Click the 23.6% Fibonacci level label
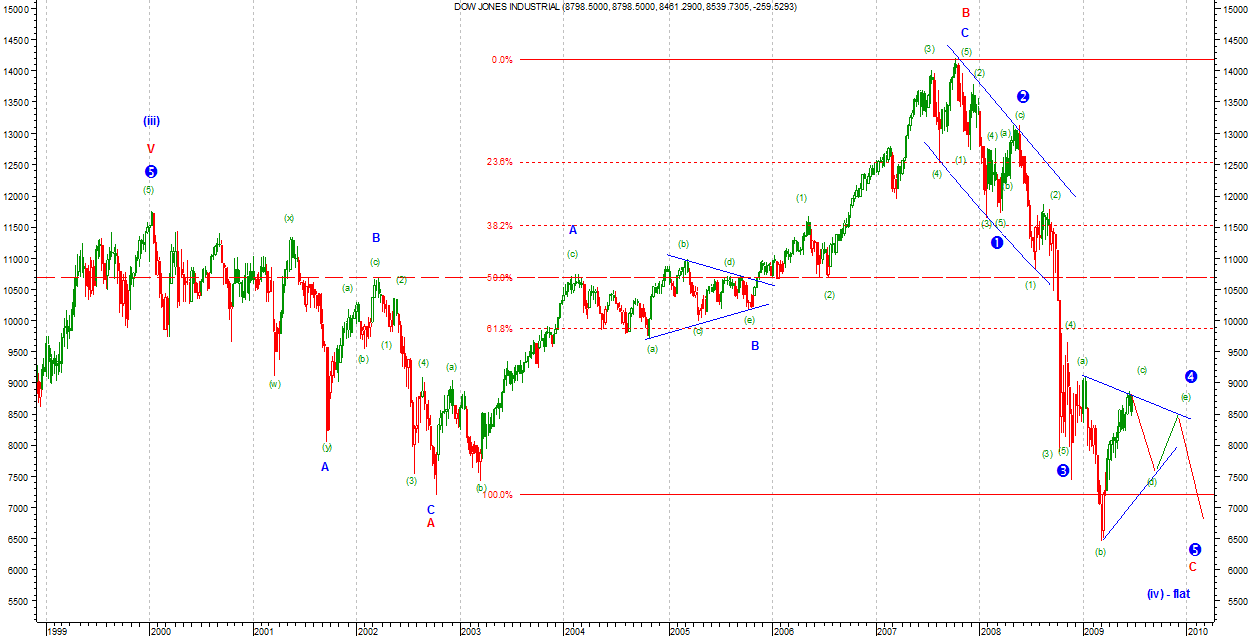 [x=501, y=162]
